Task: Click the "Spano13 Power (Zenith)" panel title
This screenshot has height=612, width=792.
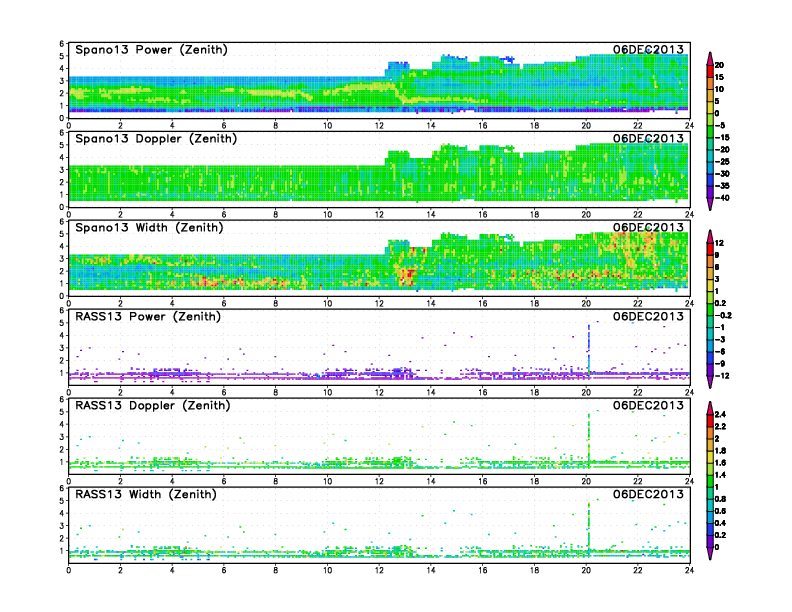Action: (x=151, y=49)
